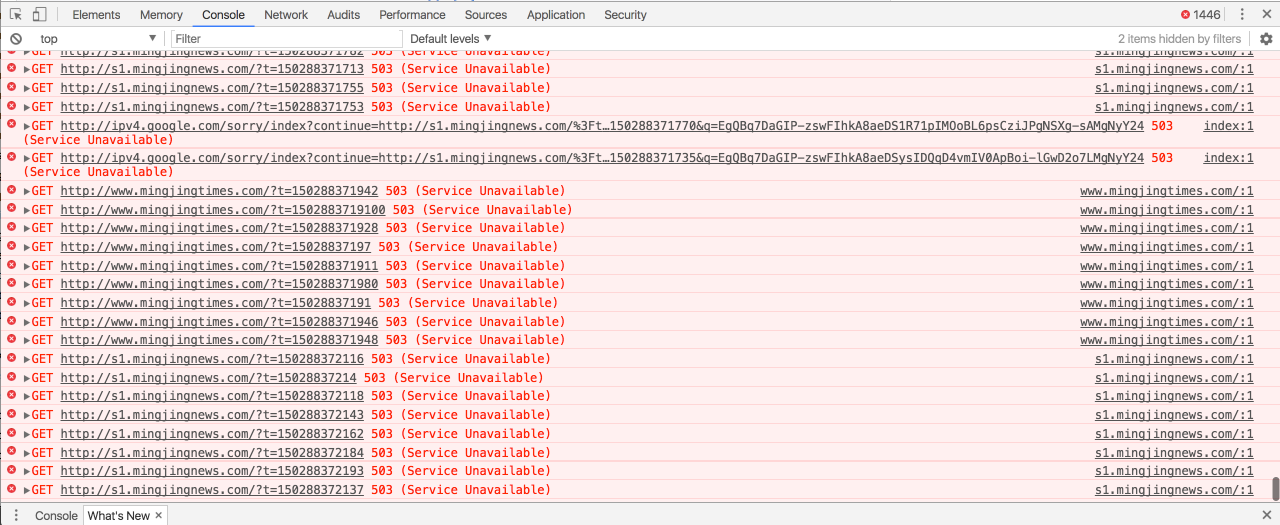Clear the console with the ban icon

(x=16, y=39)
